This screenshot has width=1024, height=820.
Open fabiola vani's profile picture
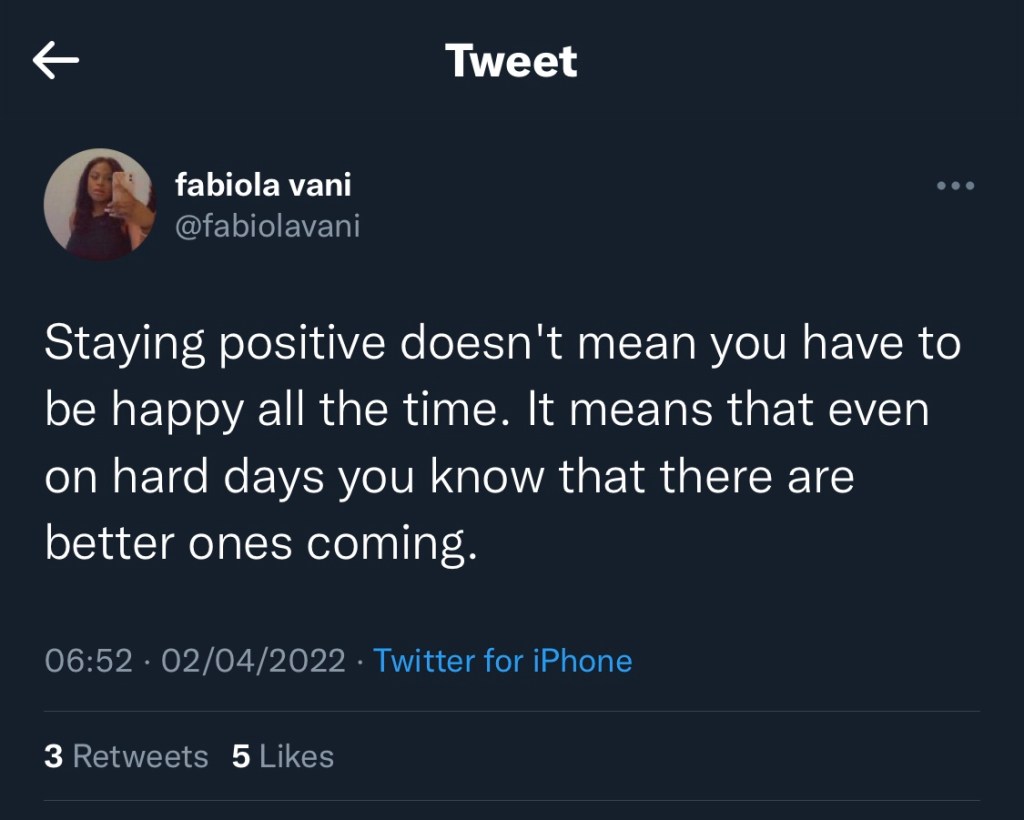pos(100,205)
